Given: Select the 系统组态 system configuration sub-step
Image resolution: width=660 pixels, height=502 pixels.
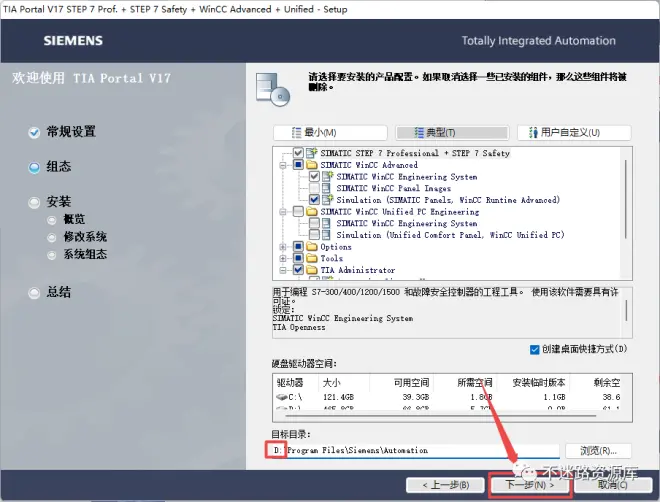Looking at the screenshot, I should pos(85,254).
